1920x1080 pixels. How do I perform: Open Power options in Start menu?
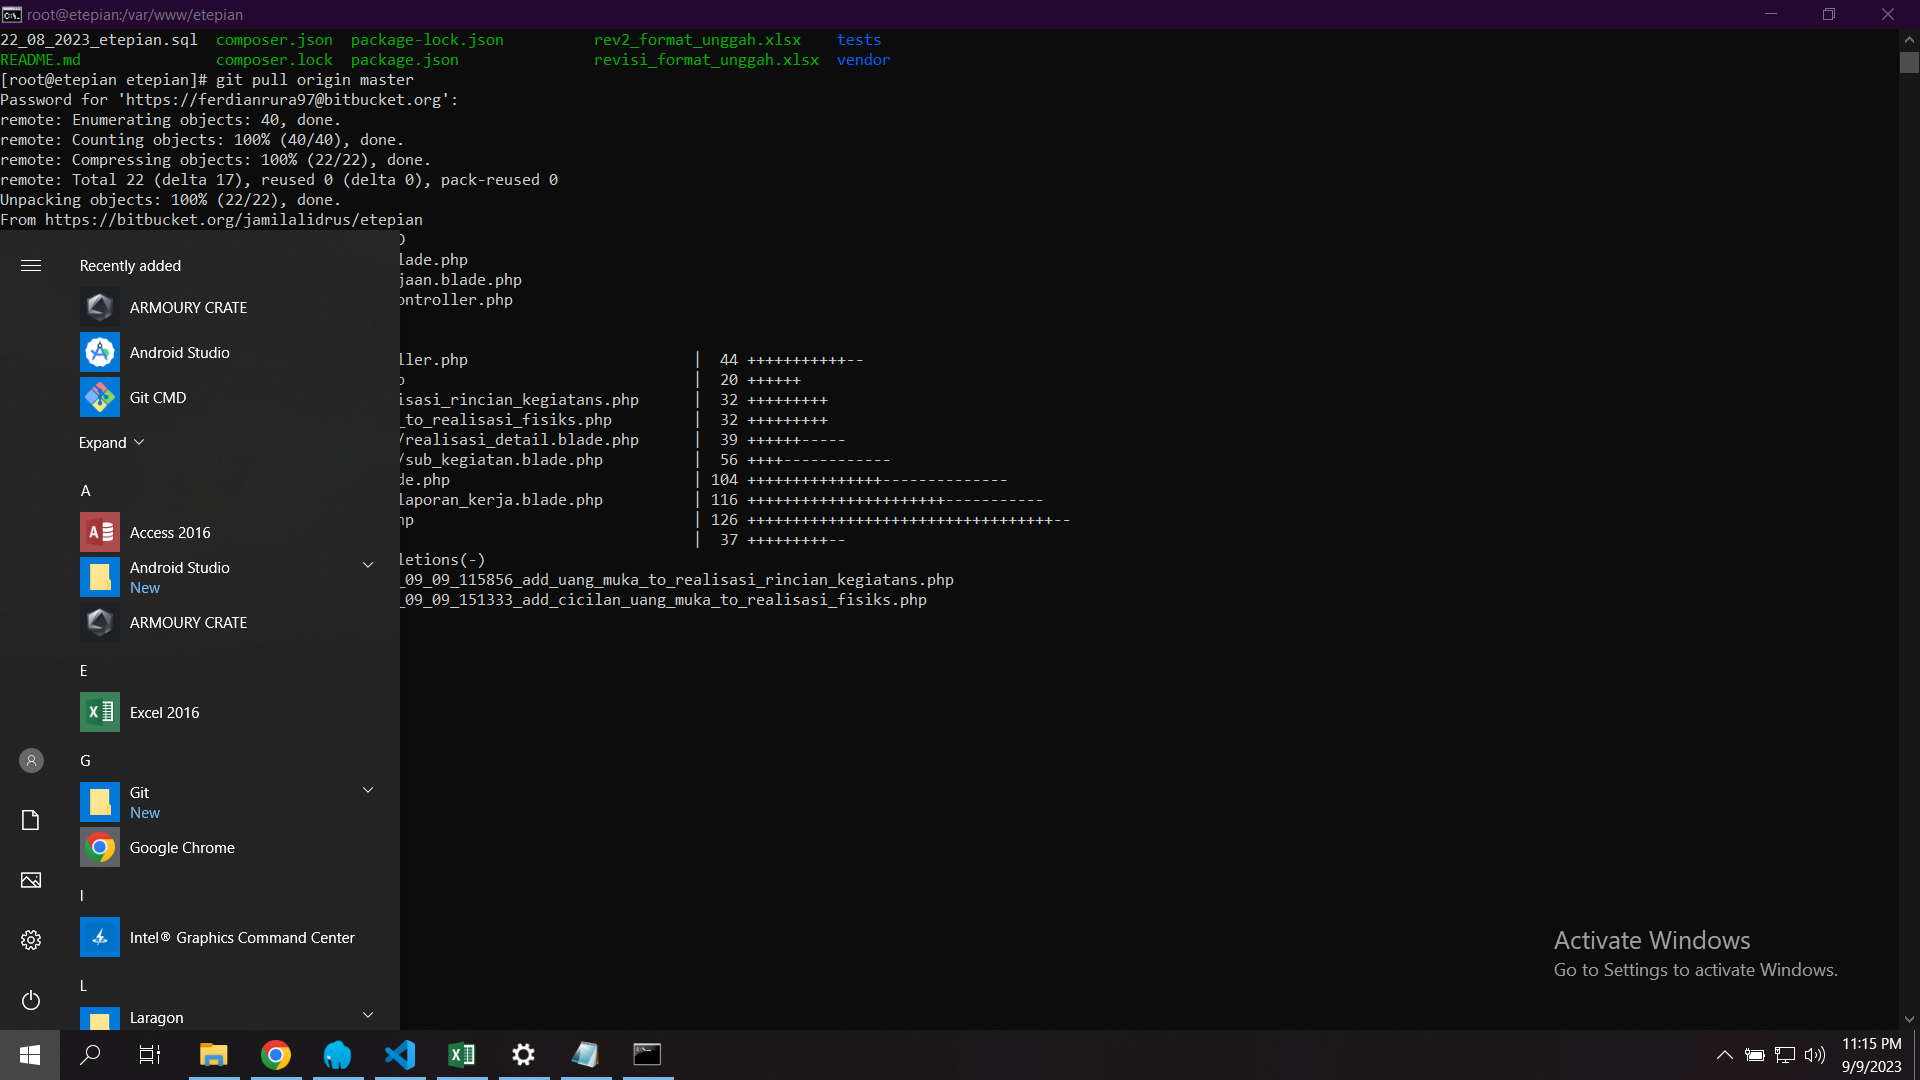(31, 1000)
